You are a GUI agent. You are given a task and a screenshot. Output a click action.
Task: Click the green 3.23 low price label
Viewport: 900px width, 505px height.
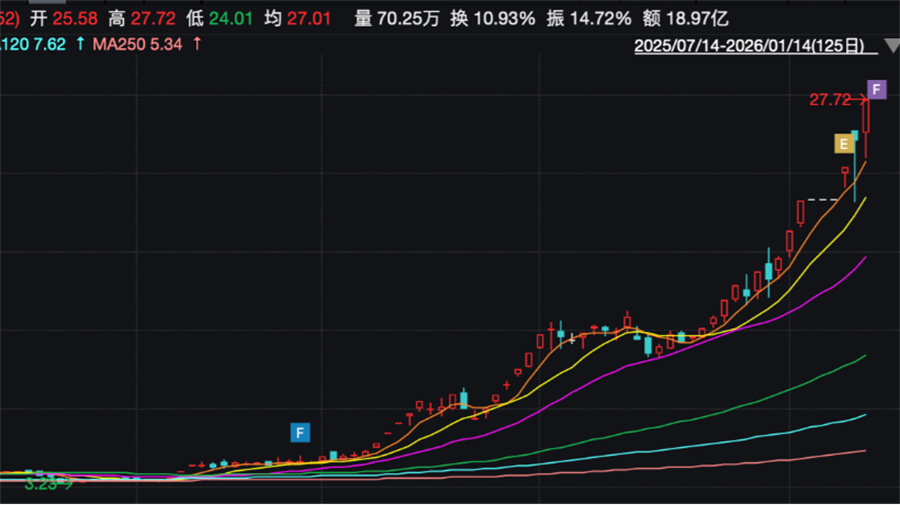[x=41, y=483]
